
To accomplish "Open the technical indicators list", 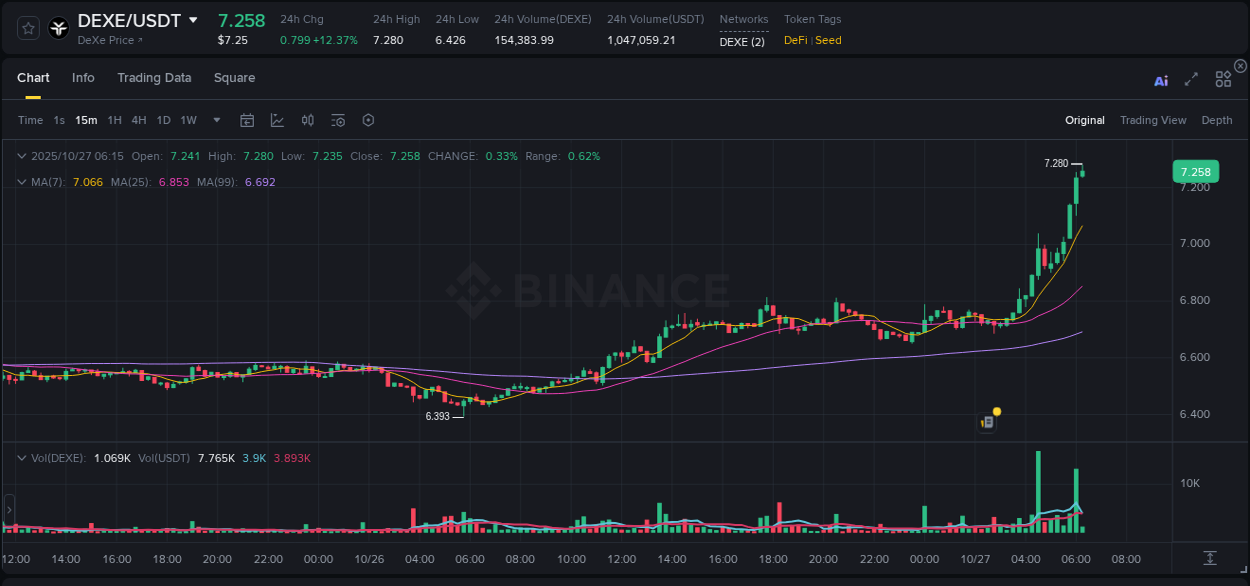I will click(338, 120).
